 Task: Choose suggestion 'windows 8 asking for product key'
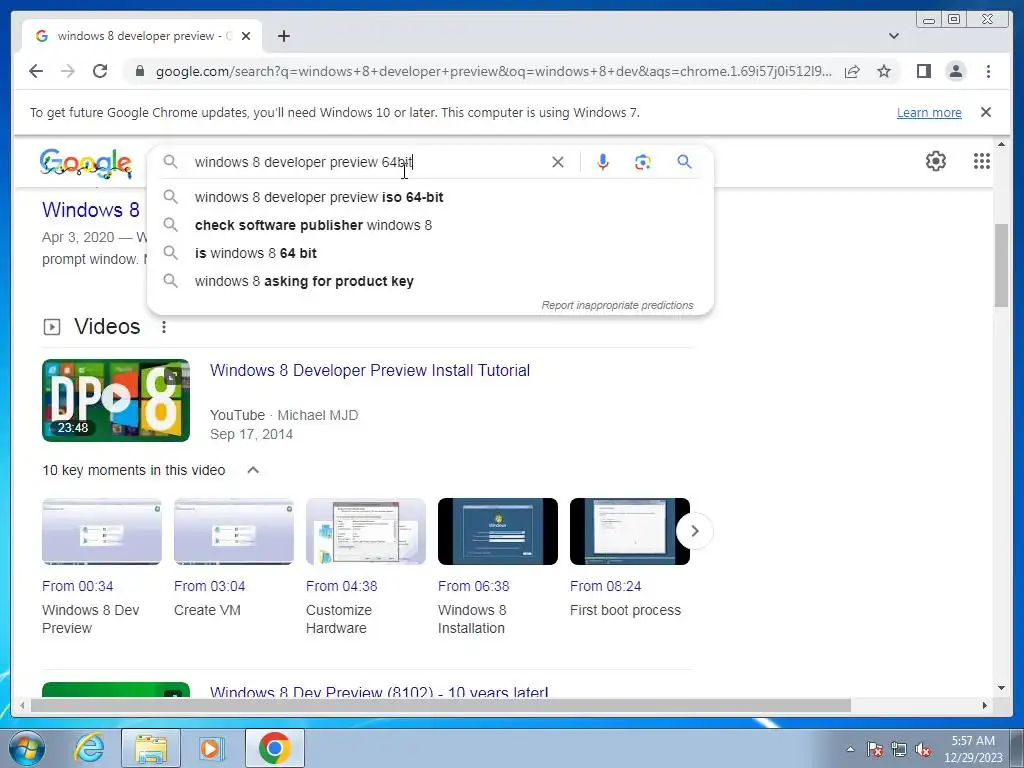coord(430,281)
